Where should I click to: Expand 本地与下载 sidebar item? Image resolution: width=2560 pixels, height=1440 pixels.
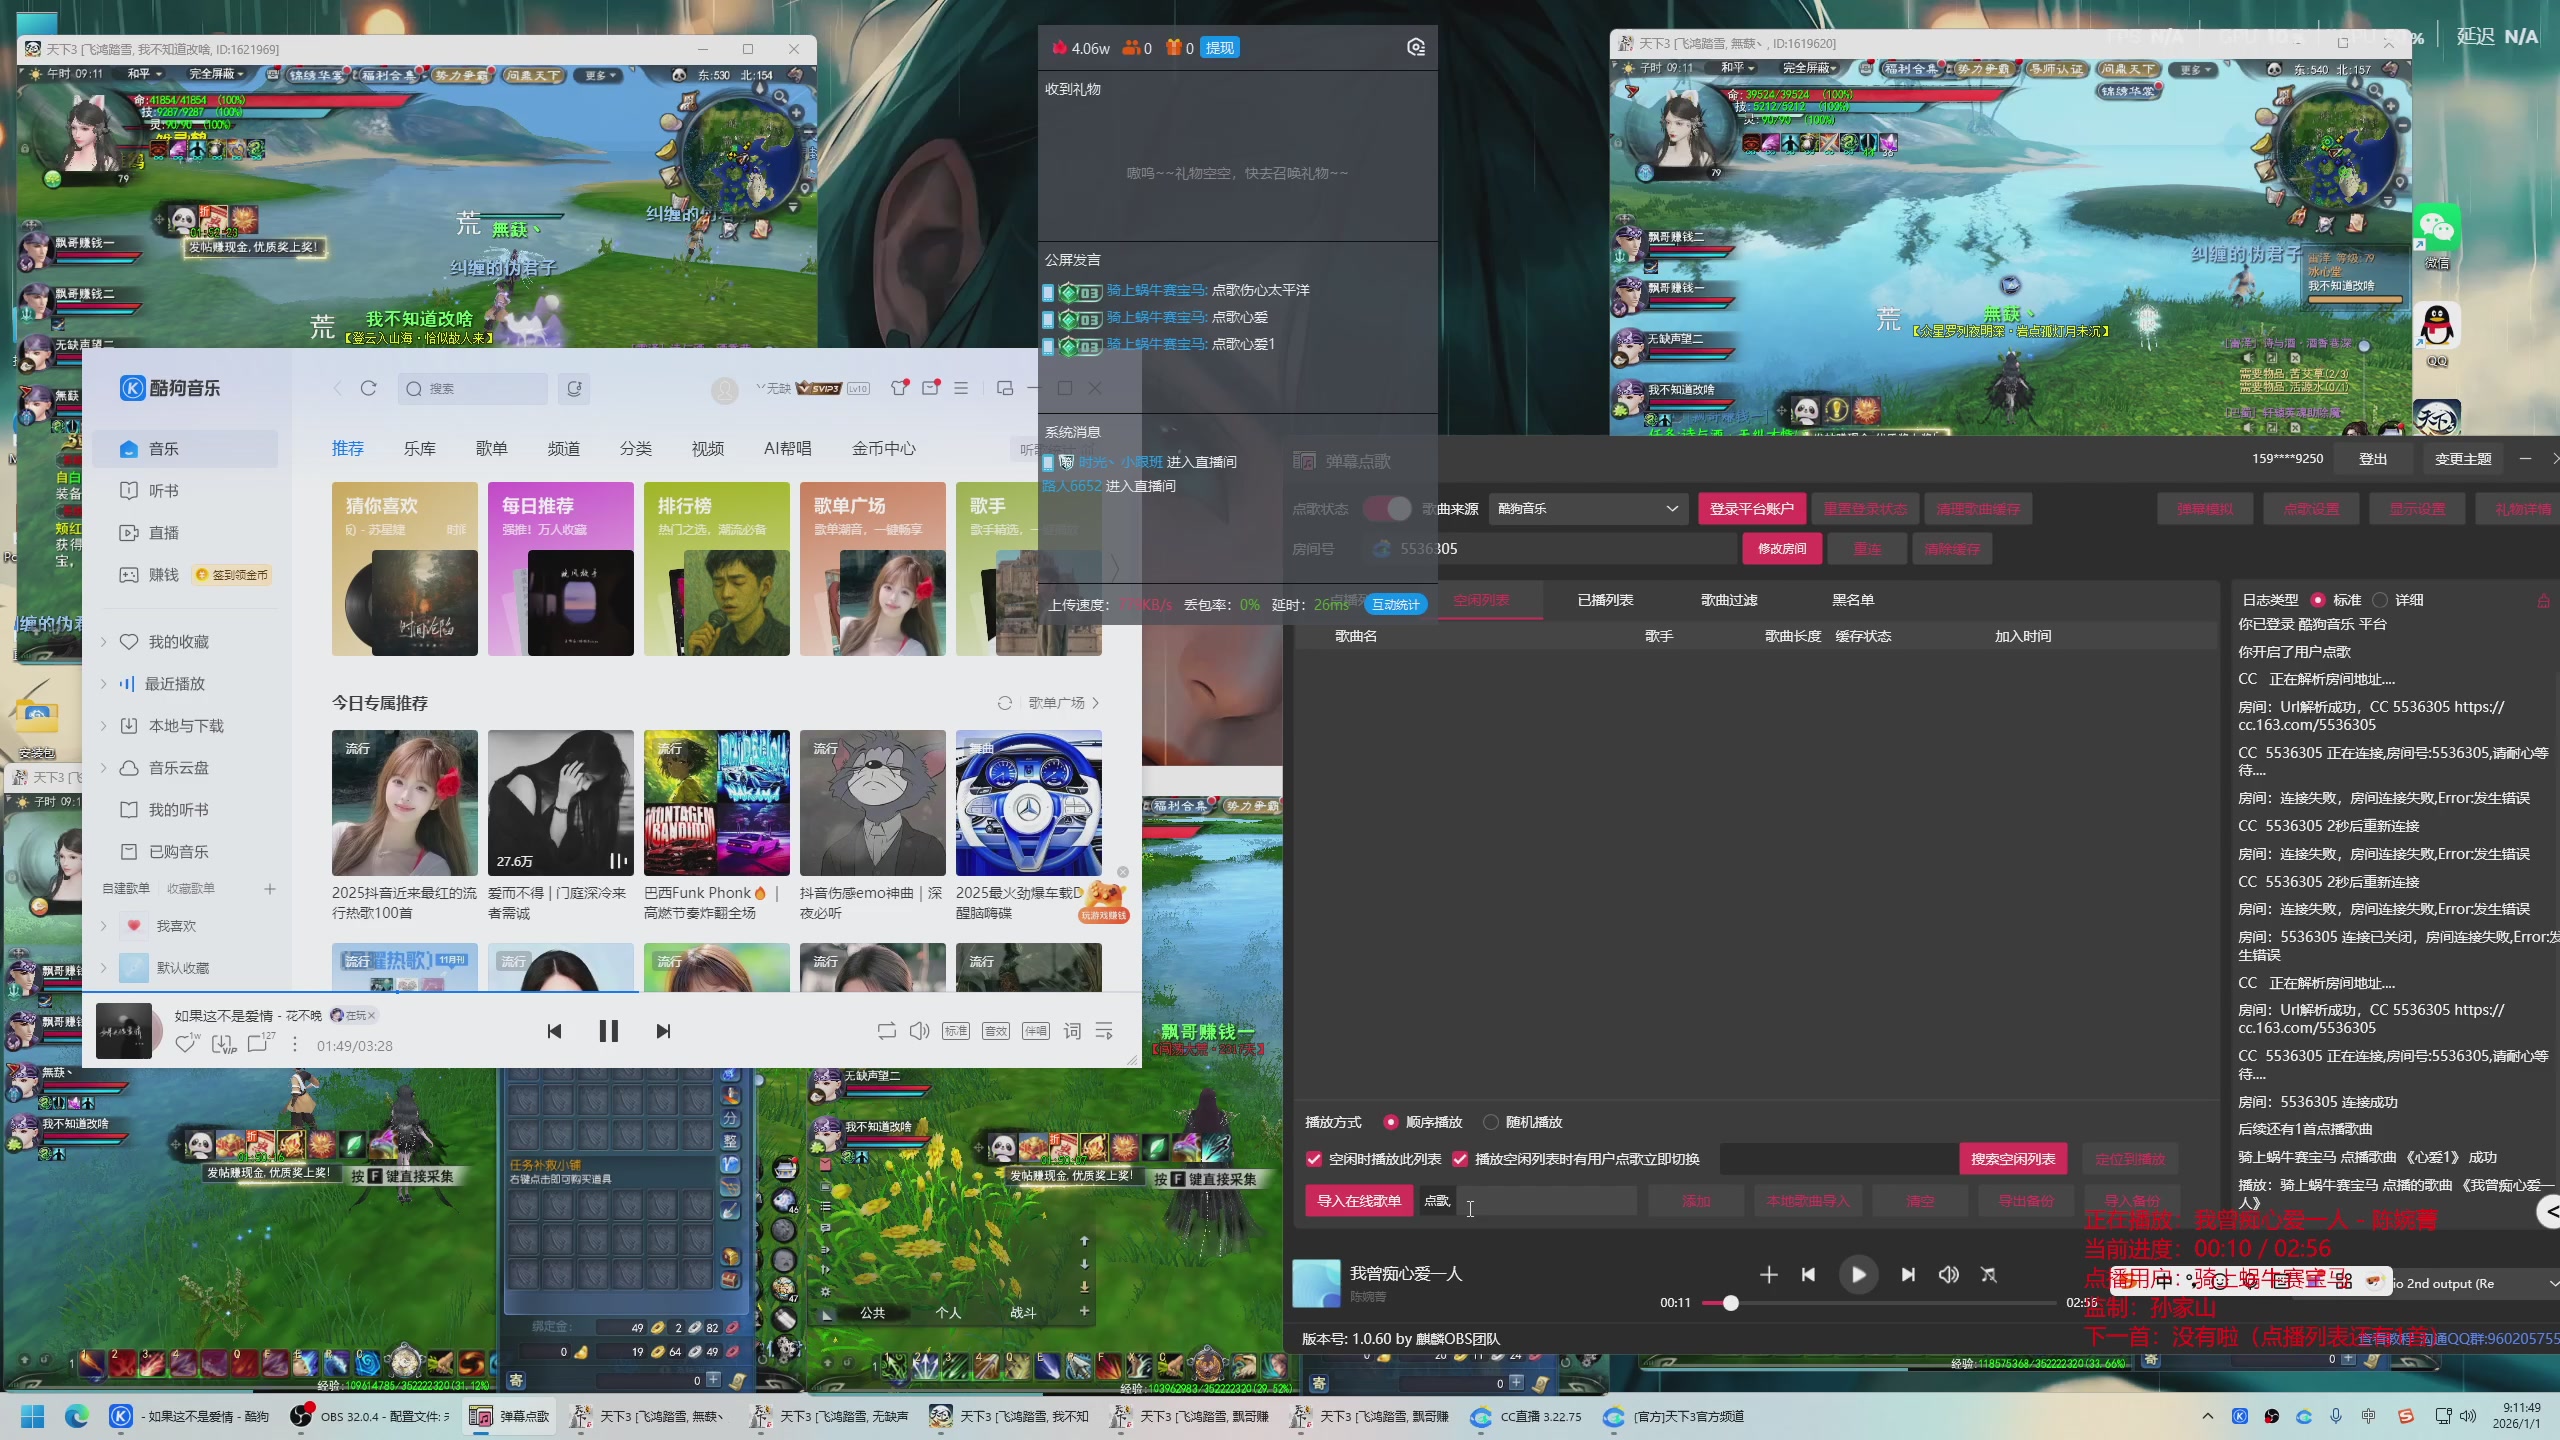pos(103,726)
